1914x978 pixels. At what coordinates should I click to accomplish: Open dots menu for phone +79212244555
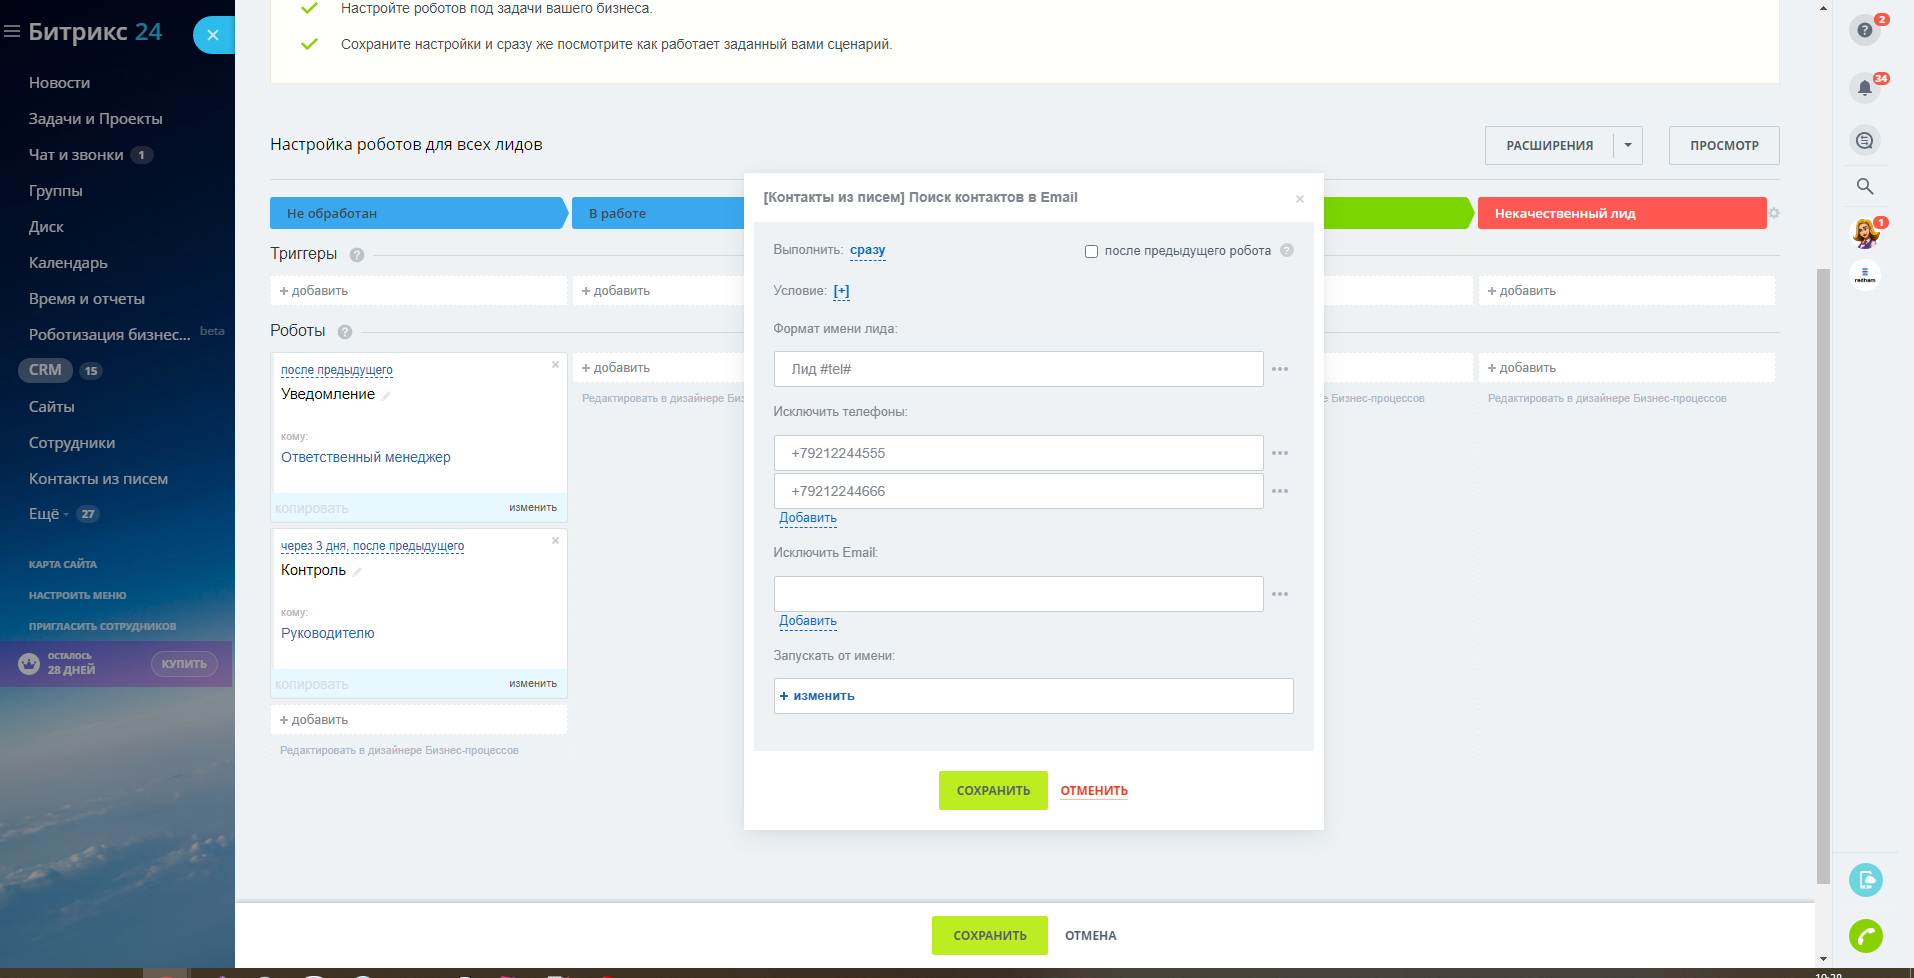(1280, 453)
